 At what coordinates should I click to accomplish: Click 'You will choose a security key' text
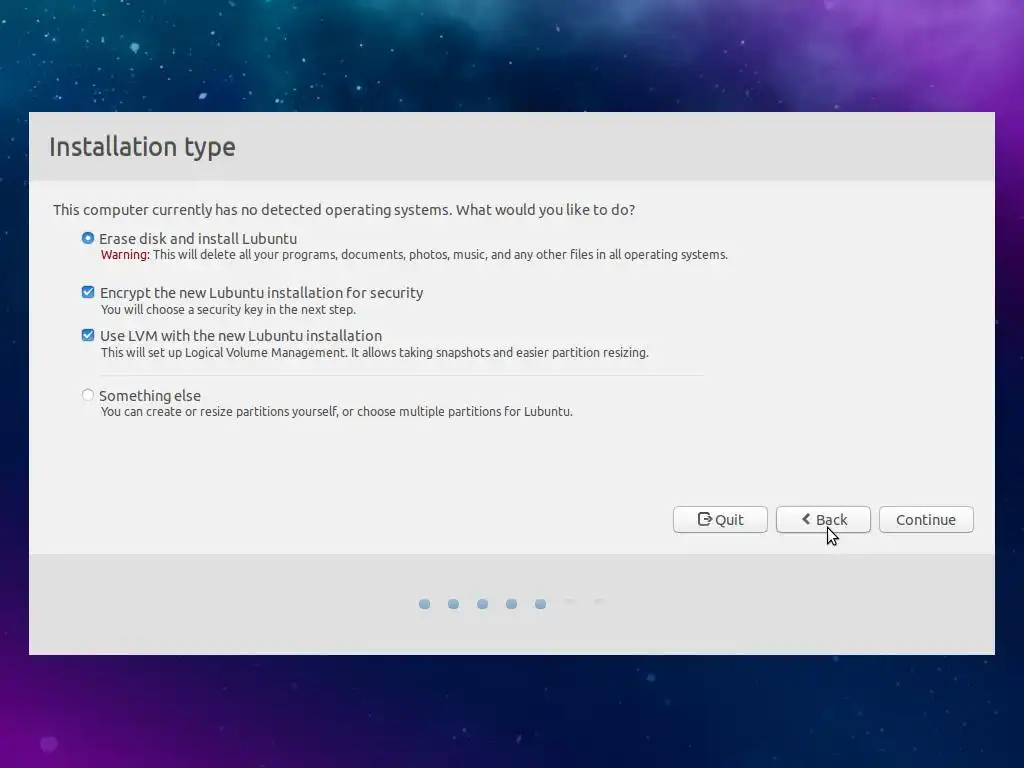point(228,310)
